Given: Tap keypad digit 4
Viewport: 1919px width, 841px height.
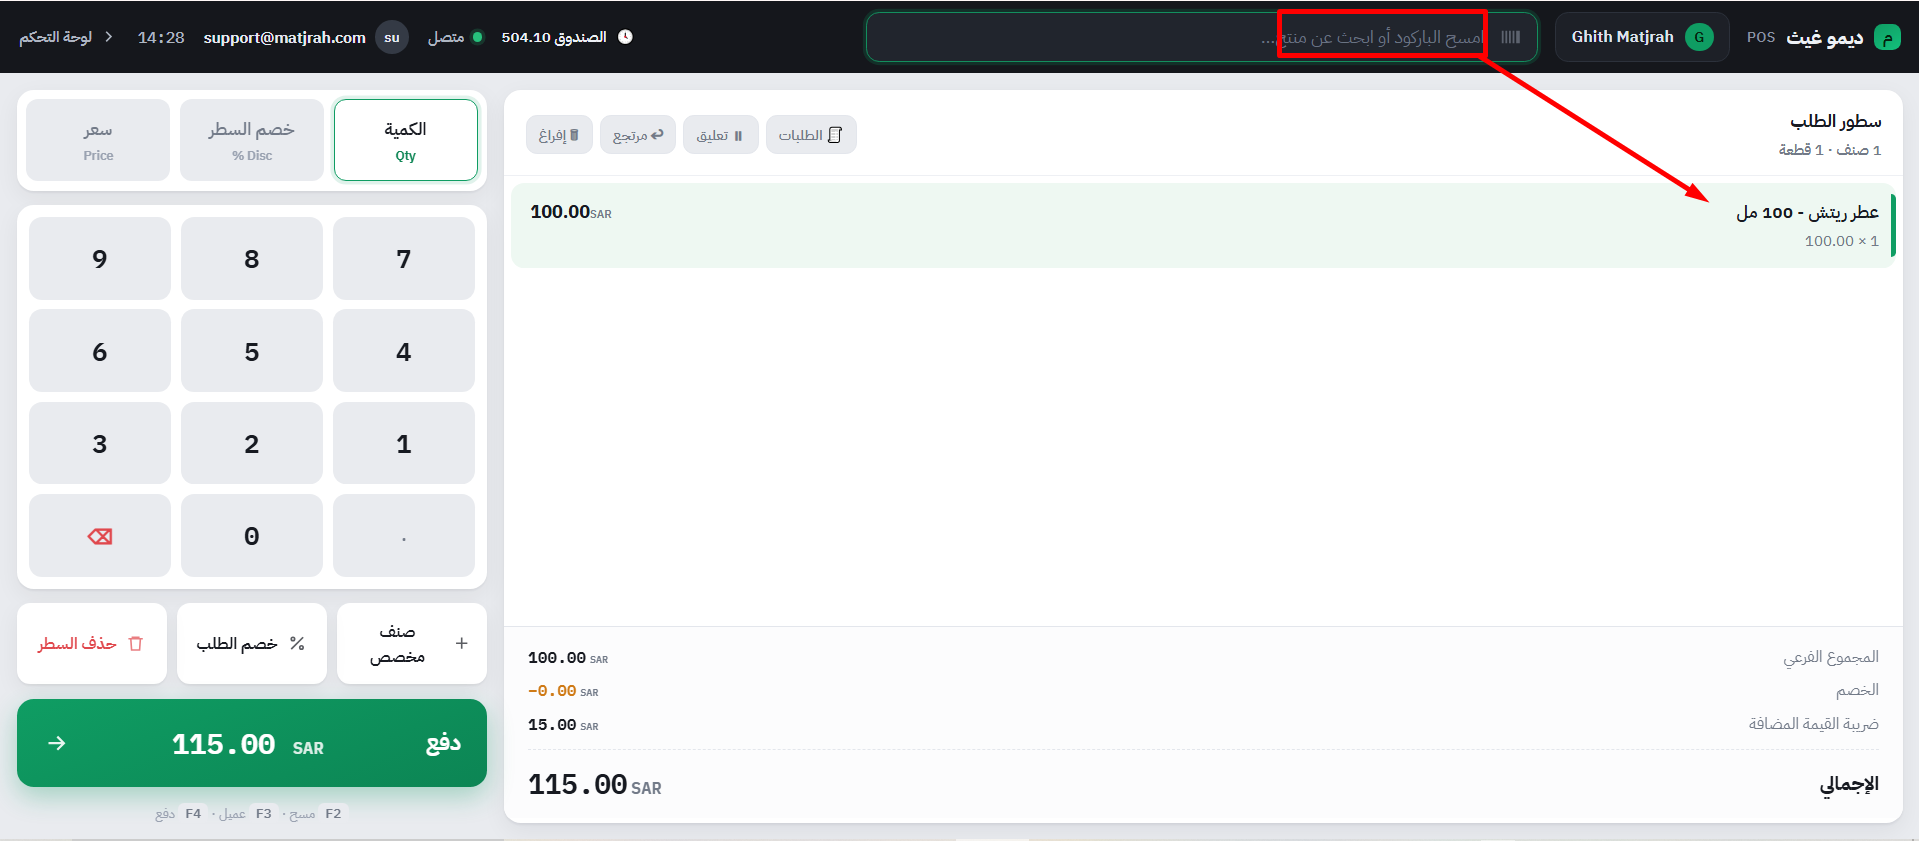Looking at the screenshot, I should point(404,351).
